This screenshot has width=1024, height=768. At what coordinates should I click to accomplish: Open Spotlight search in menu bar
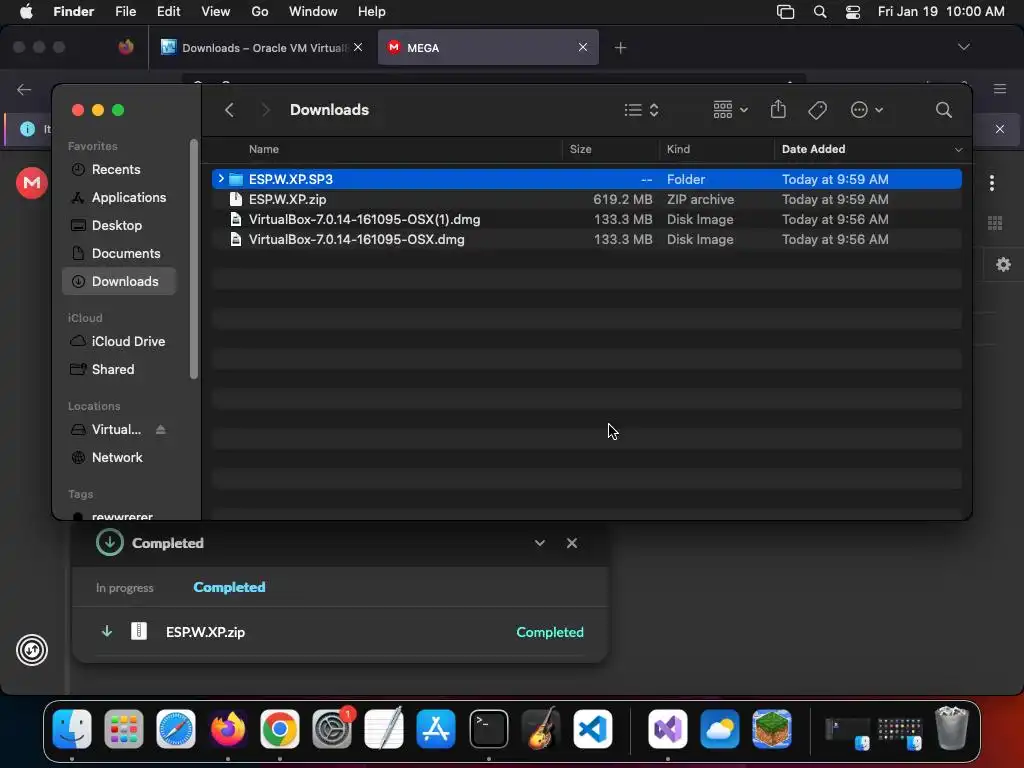tap(820, 12)
